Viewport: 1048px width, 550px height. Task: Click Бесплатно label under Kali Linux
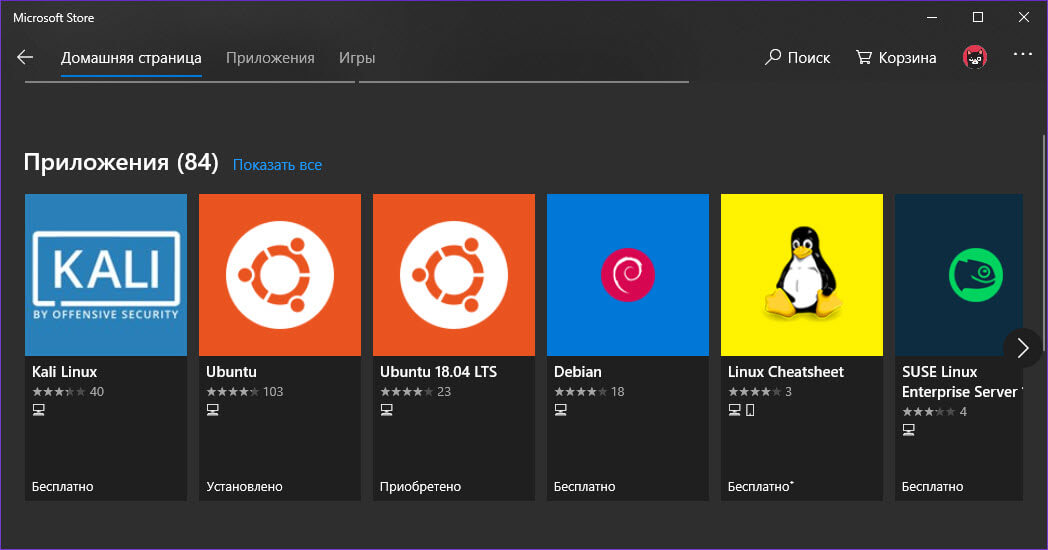point(63,487)
